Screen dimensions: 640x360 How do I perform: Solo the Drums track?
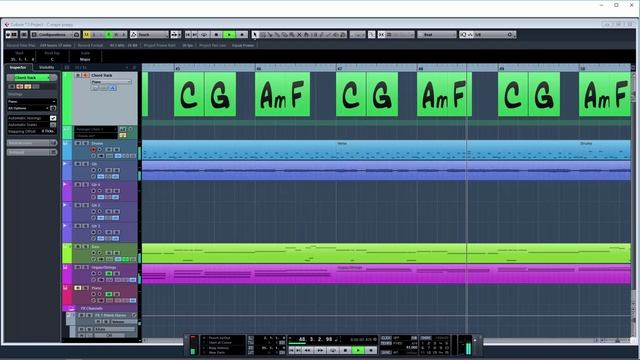[x=86, y=143]
